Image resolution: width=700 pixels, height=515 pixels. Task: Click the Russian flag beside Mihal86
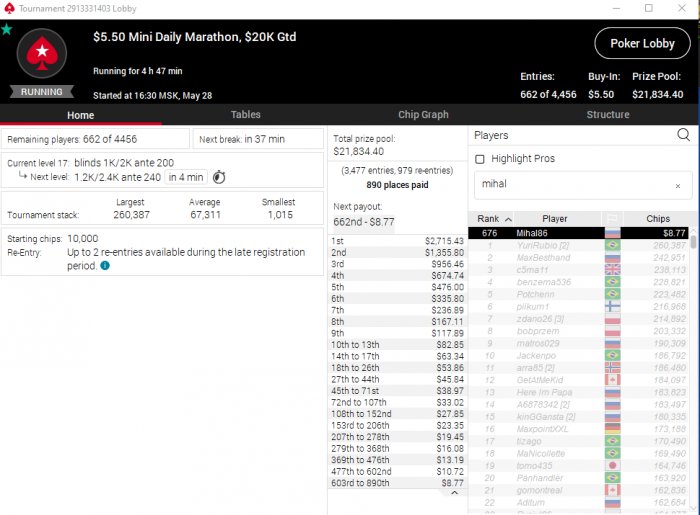[x=612, y=233]
